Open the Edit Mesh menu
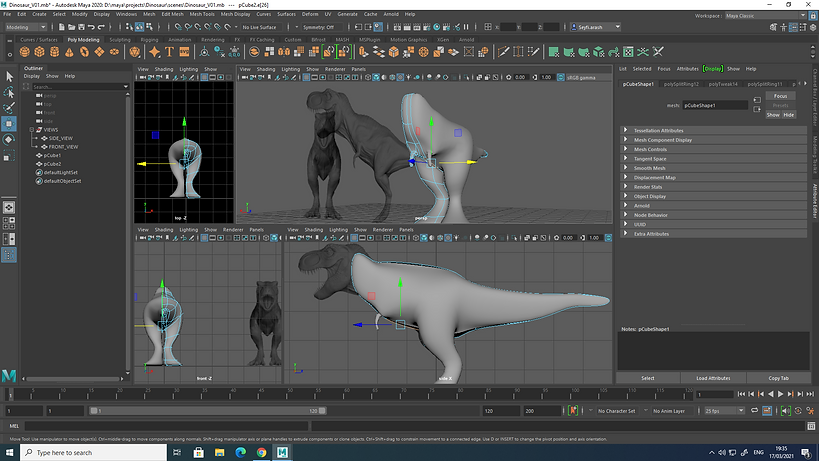819x461 pixels. pos(172,14)
